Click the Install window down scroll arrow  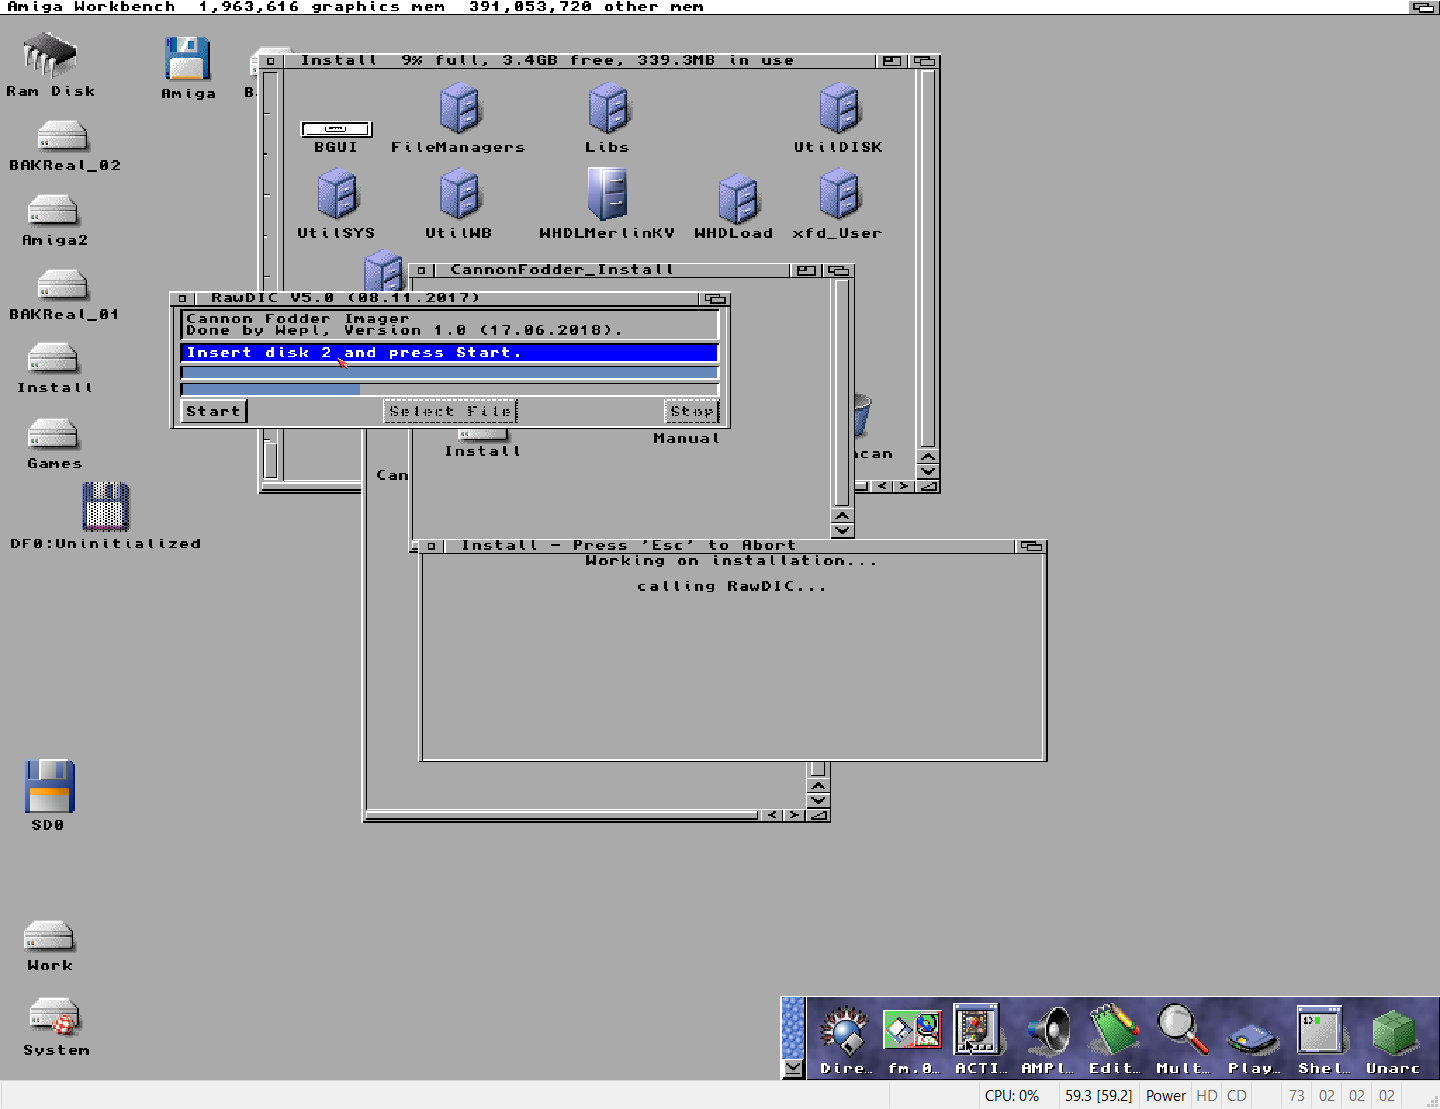point(928,471)
